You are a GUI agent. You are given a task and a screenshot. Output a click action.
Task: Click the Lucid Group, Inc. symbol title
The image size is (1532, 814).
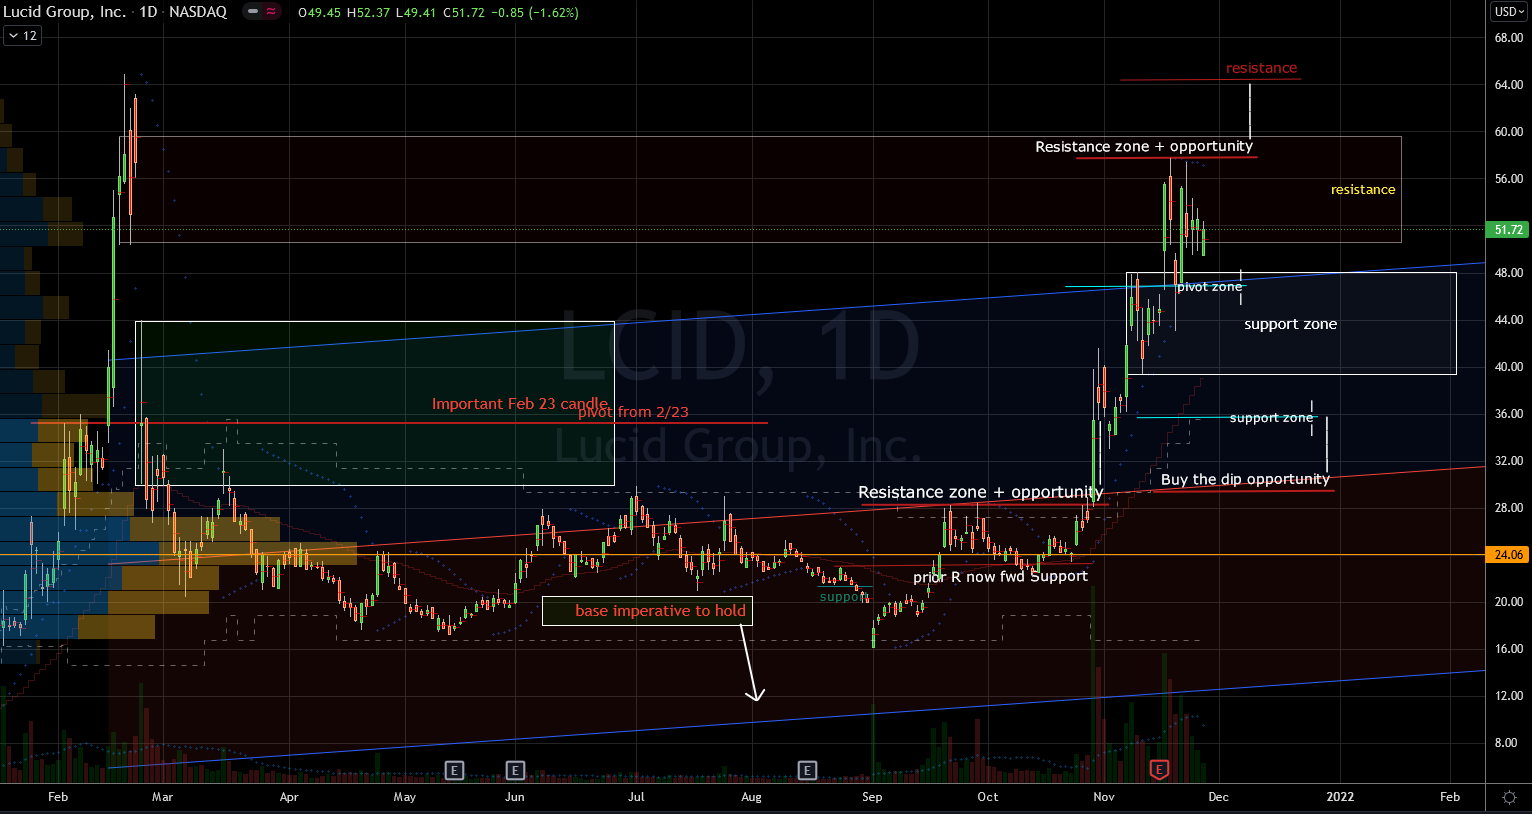click(x=64, y=12)
